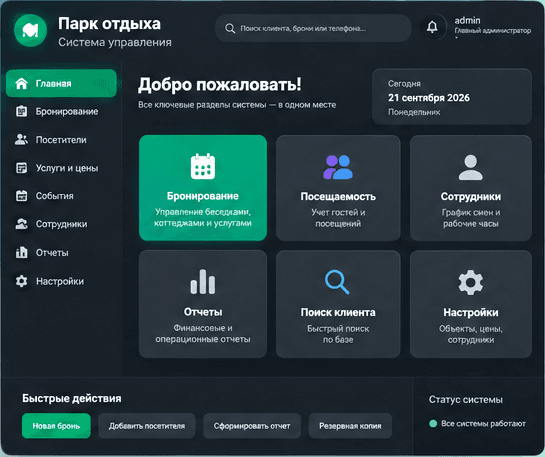The height and width of the screenshot is (457, 545).
Task: Click the Финансовые и операционные отчеты description
Action: (x=203, y=334)
